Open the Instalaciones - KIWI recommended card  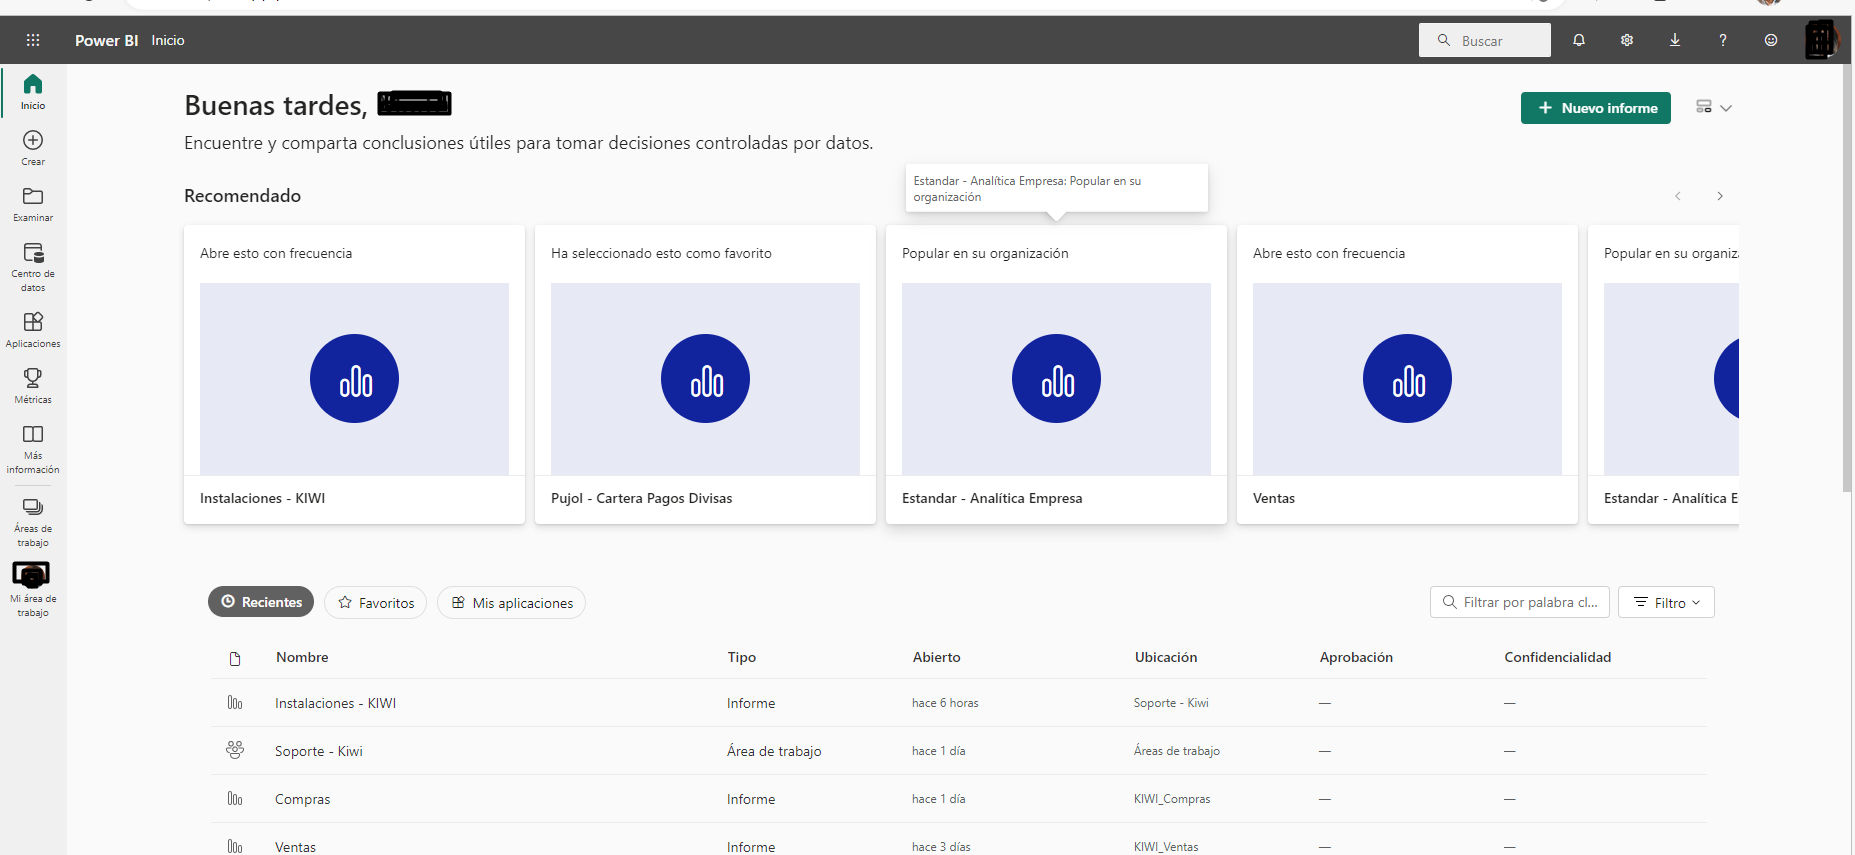point(354,374)
